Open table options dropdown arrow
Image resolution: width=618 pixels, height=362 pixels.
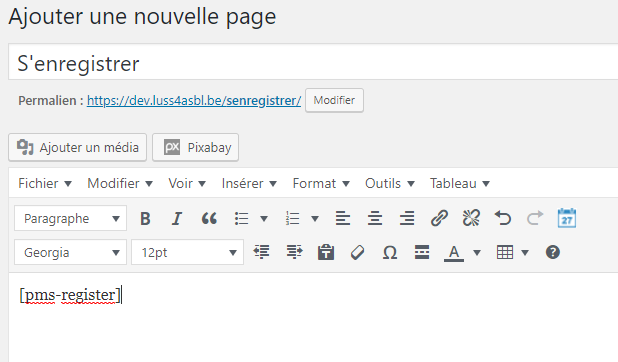[x=525, y=252]
